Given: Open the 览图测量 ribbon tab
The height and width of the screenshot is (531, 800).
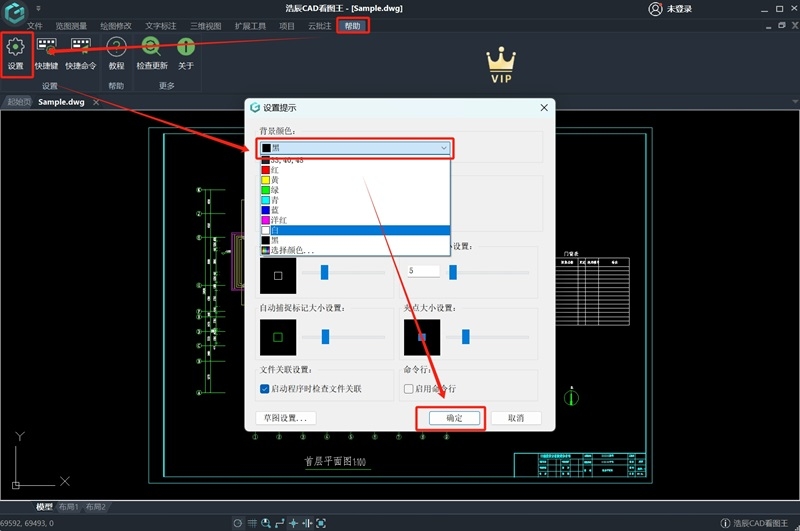Looking at the screenshot, I should (71, 26).
